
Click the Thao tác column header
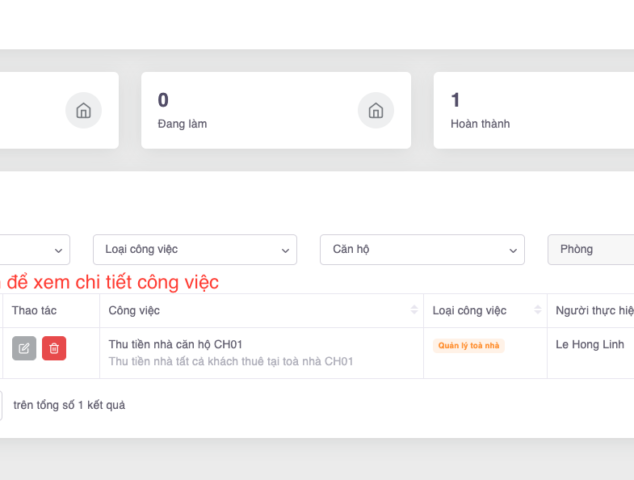[x=34, y=311]
